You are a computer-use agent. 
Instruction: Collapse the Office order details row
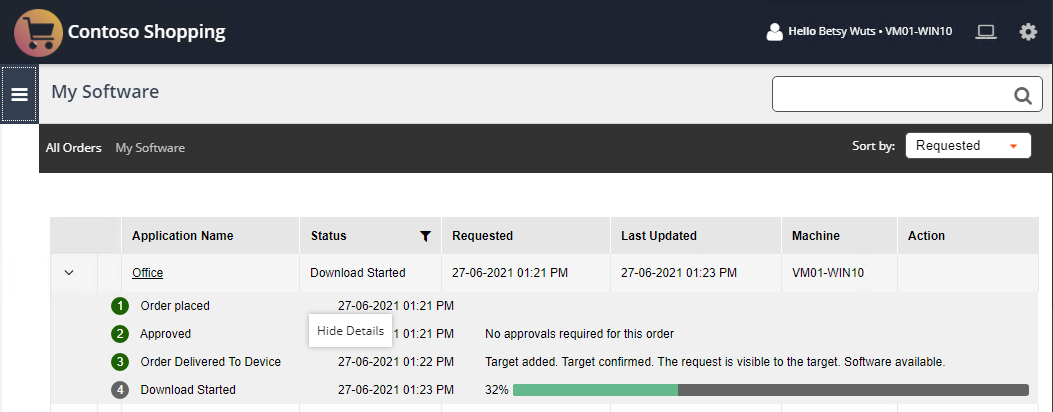click(69, 272)
